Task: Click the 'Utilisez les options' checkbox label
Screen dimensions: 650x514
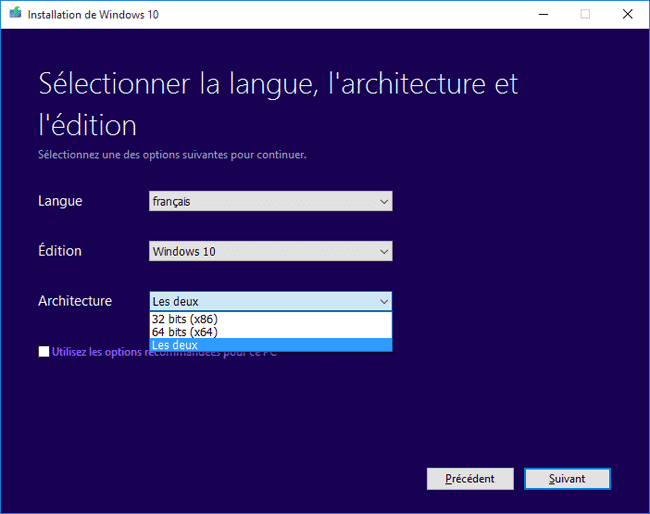Action: (x=164, y=352)
